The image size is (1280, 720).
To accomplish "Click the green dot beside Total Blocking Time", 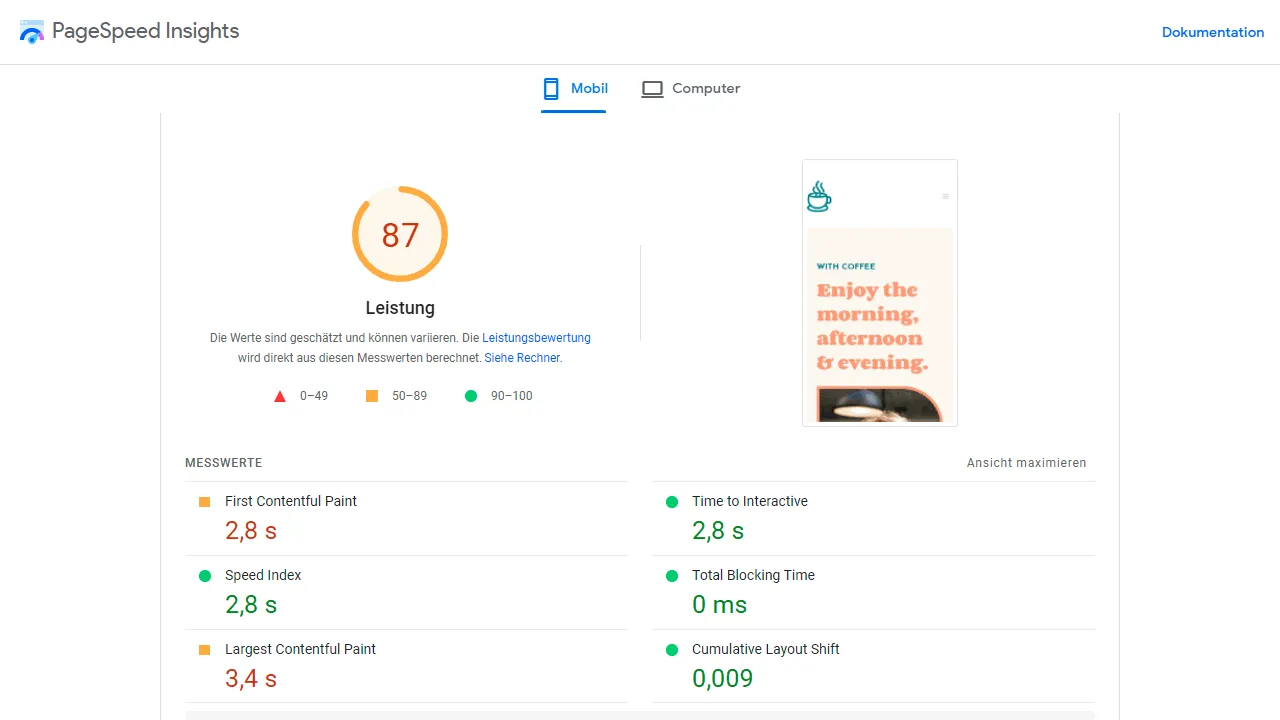I will click(672, 576).
